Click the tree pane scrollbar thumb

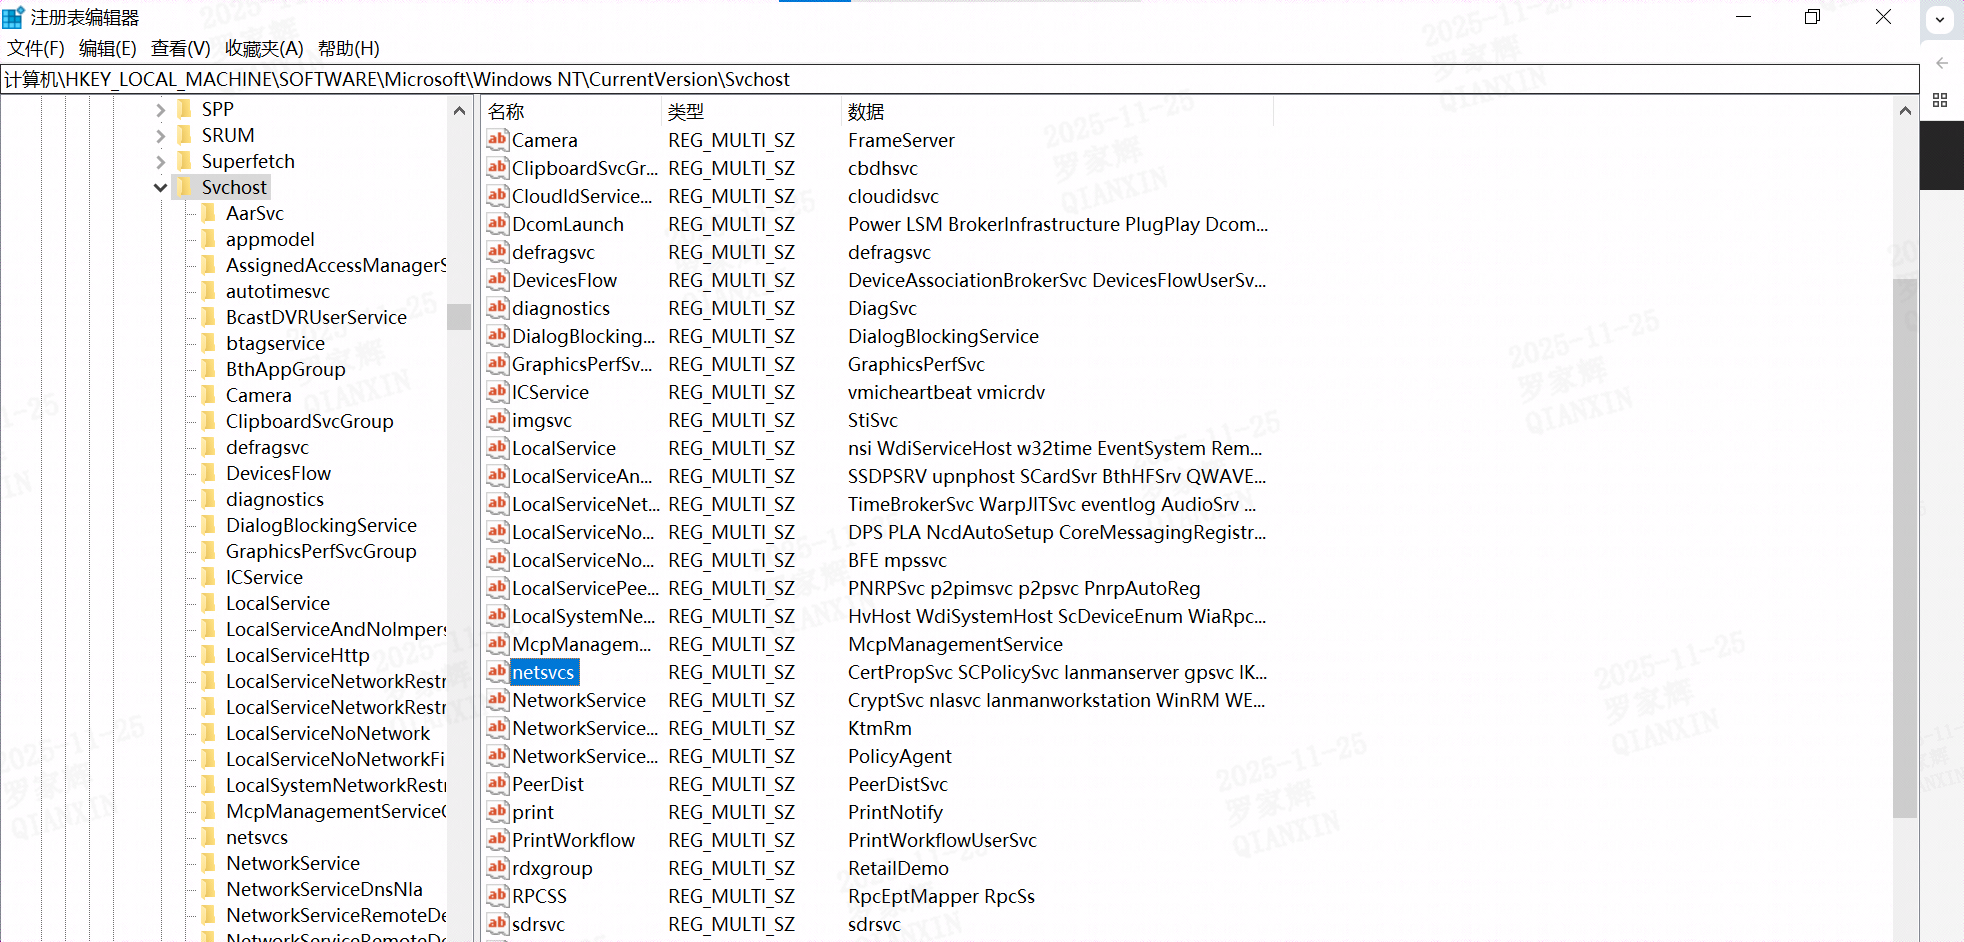[x=459, y=316]
